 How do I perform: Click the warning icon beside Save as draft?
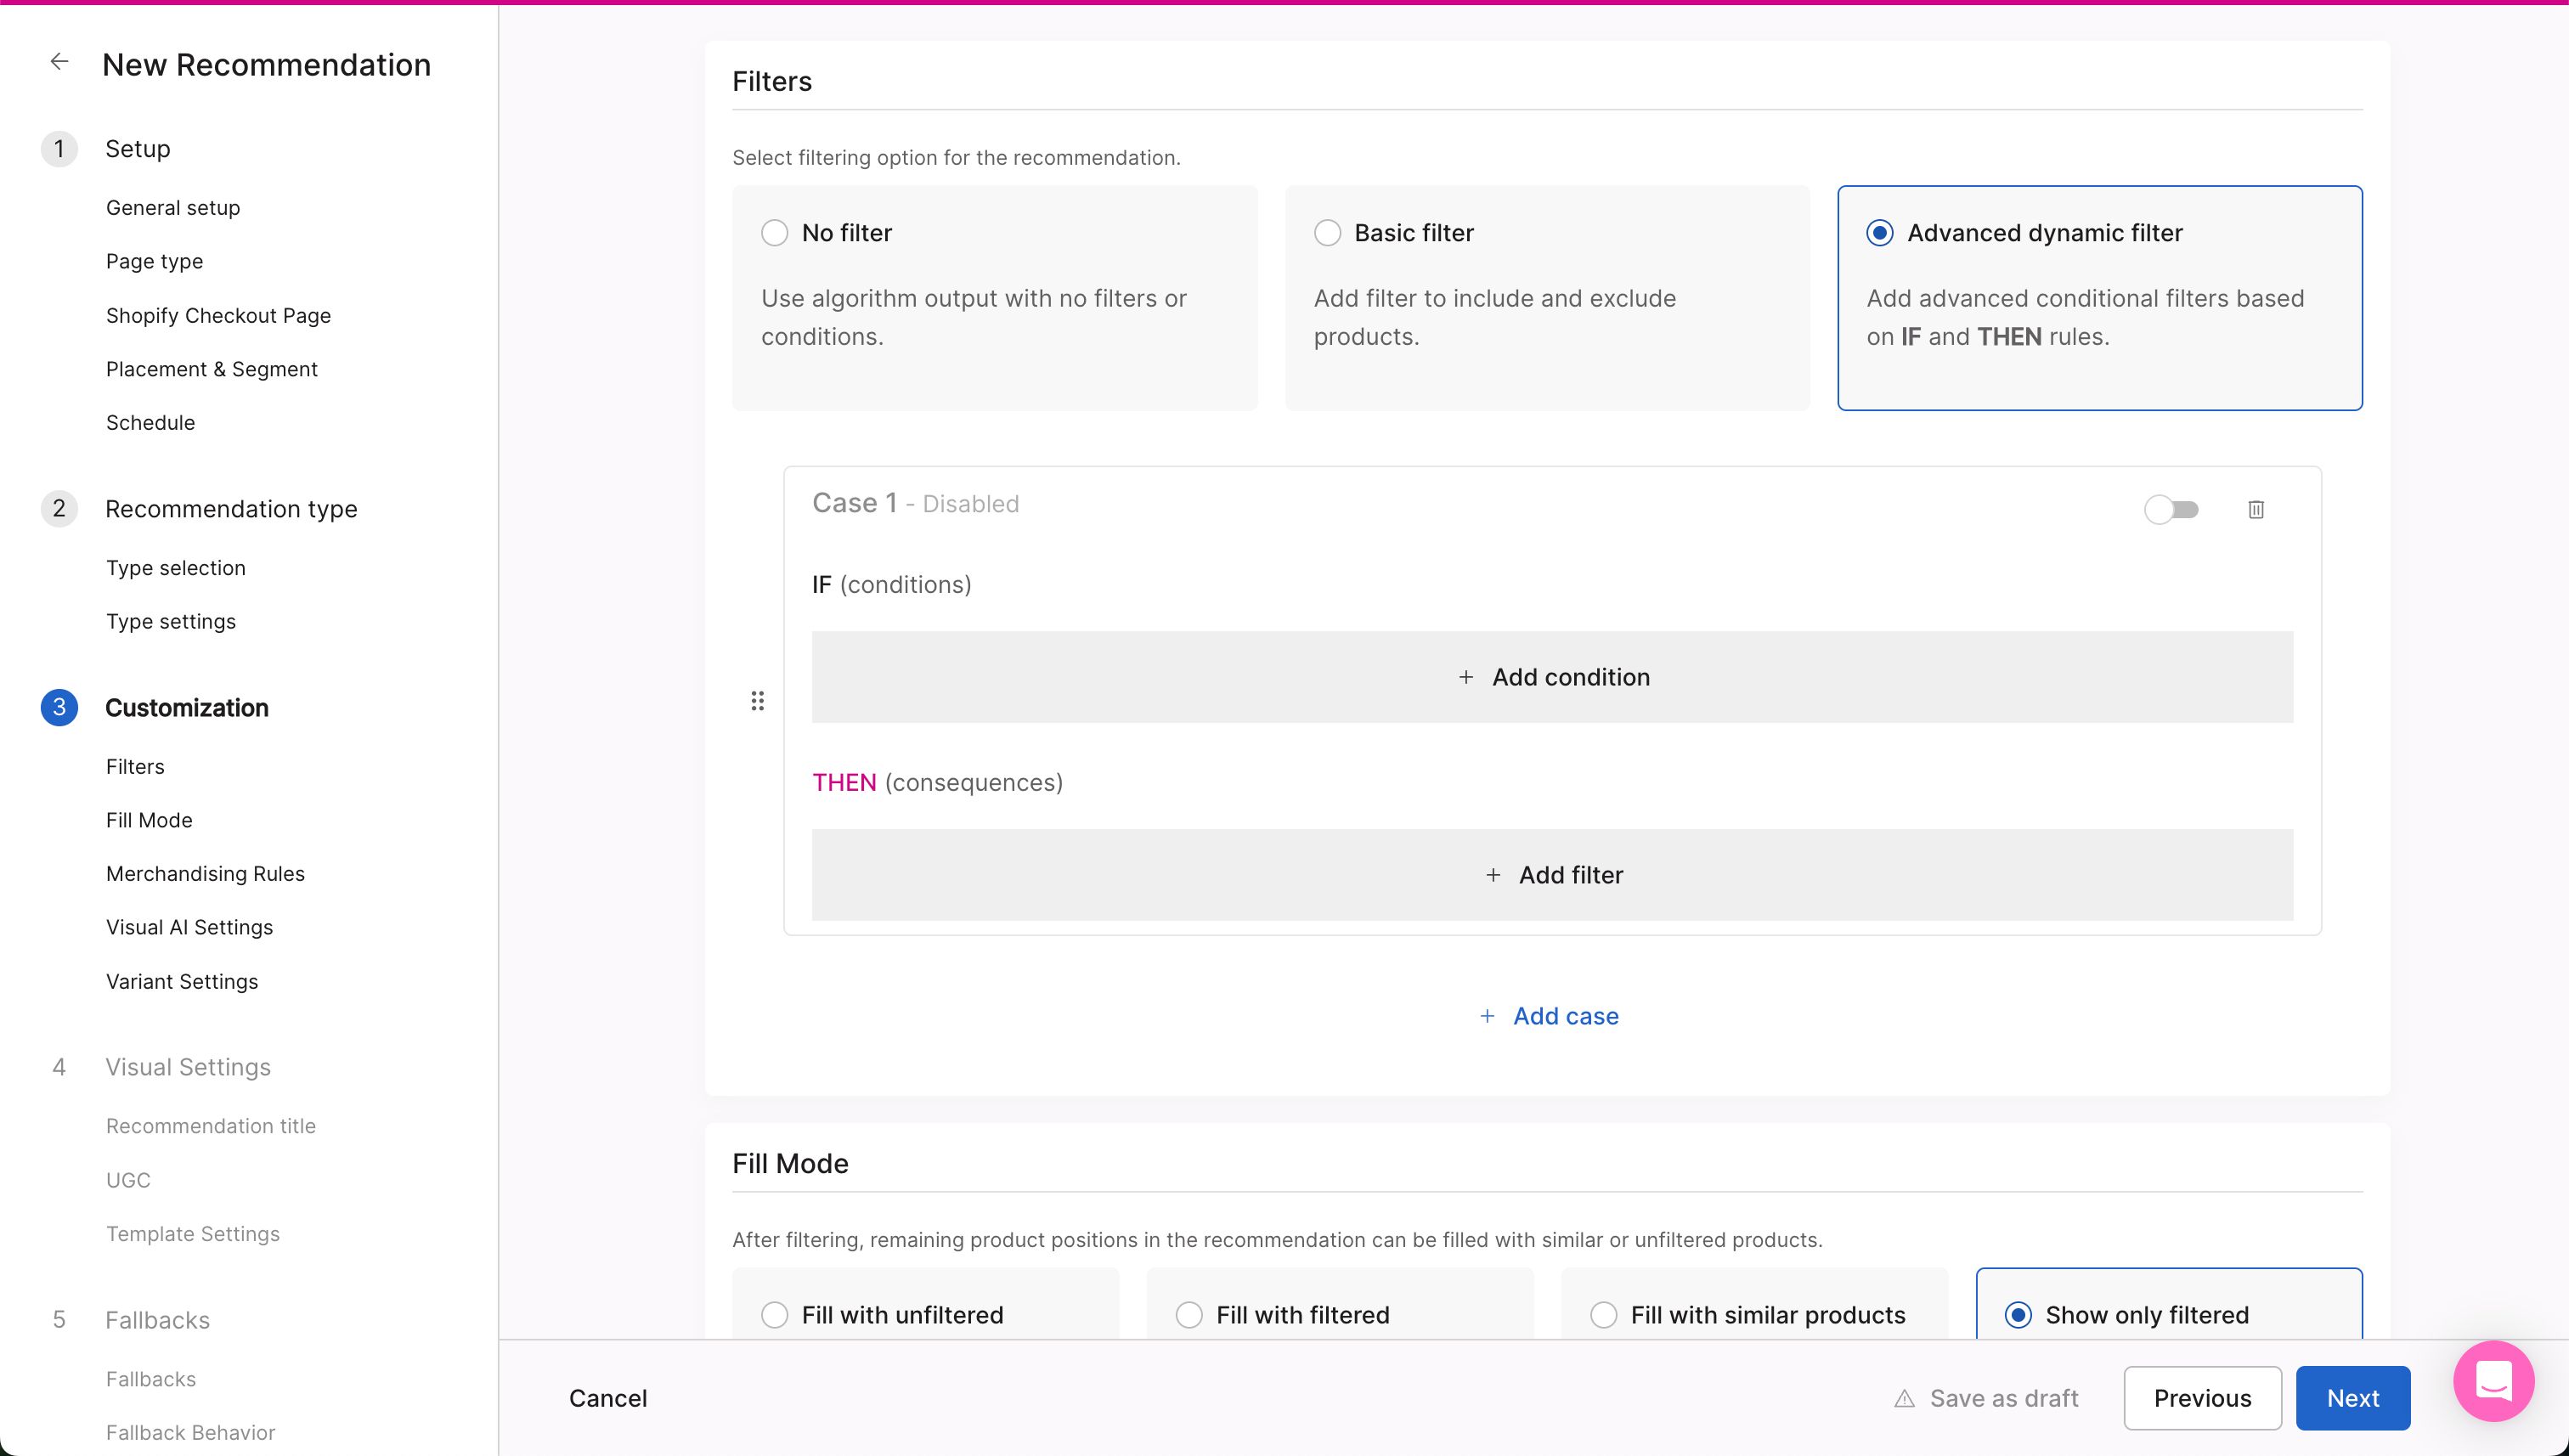(x=1903, y=1398)
